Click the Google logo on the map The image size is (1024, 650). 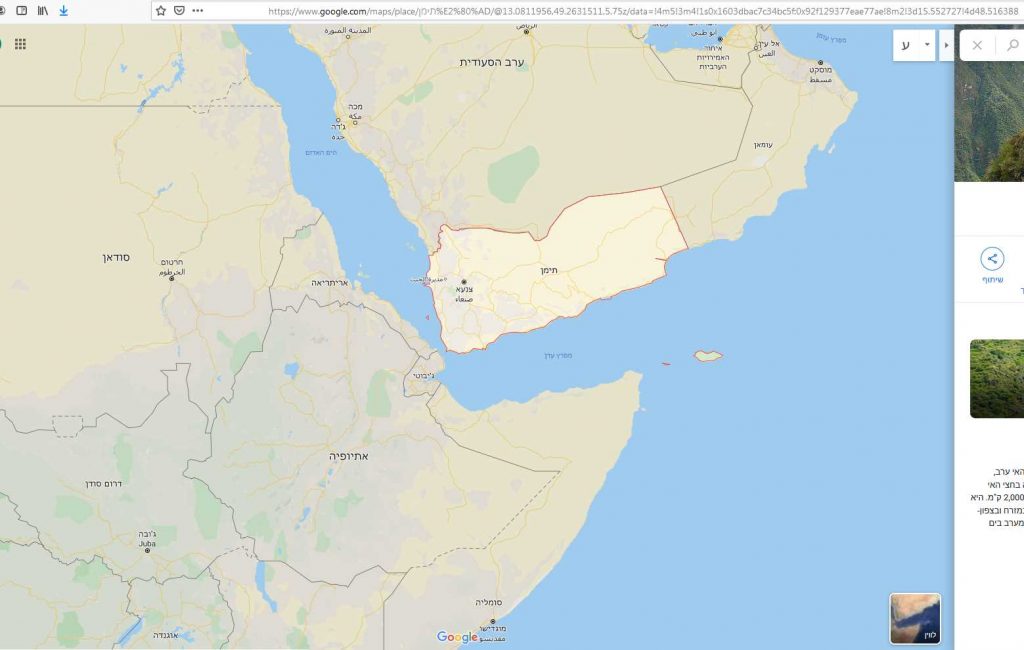[x=457, y=637]
